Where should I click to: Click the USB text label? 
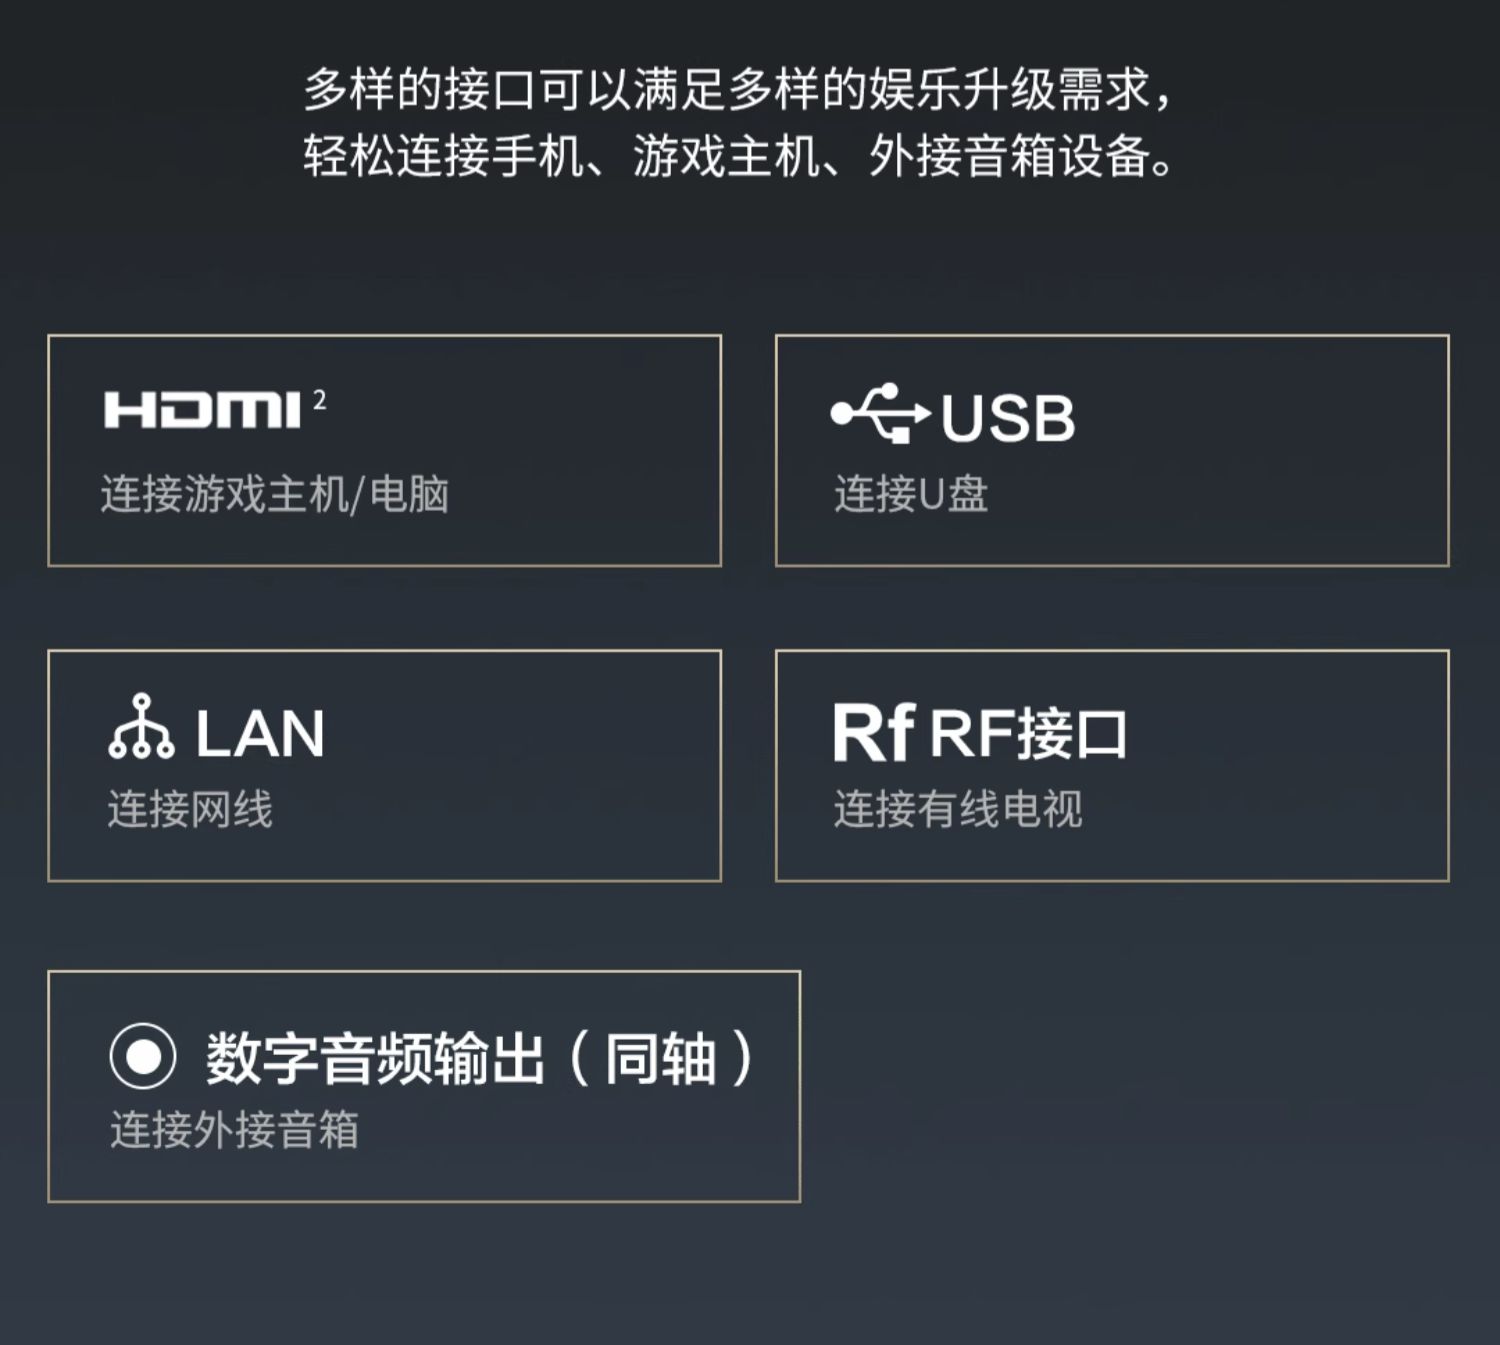[x=1008, y=418]
